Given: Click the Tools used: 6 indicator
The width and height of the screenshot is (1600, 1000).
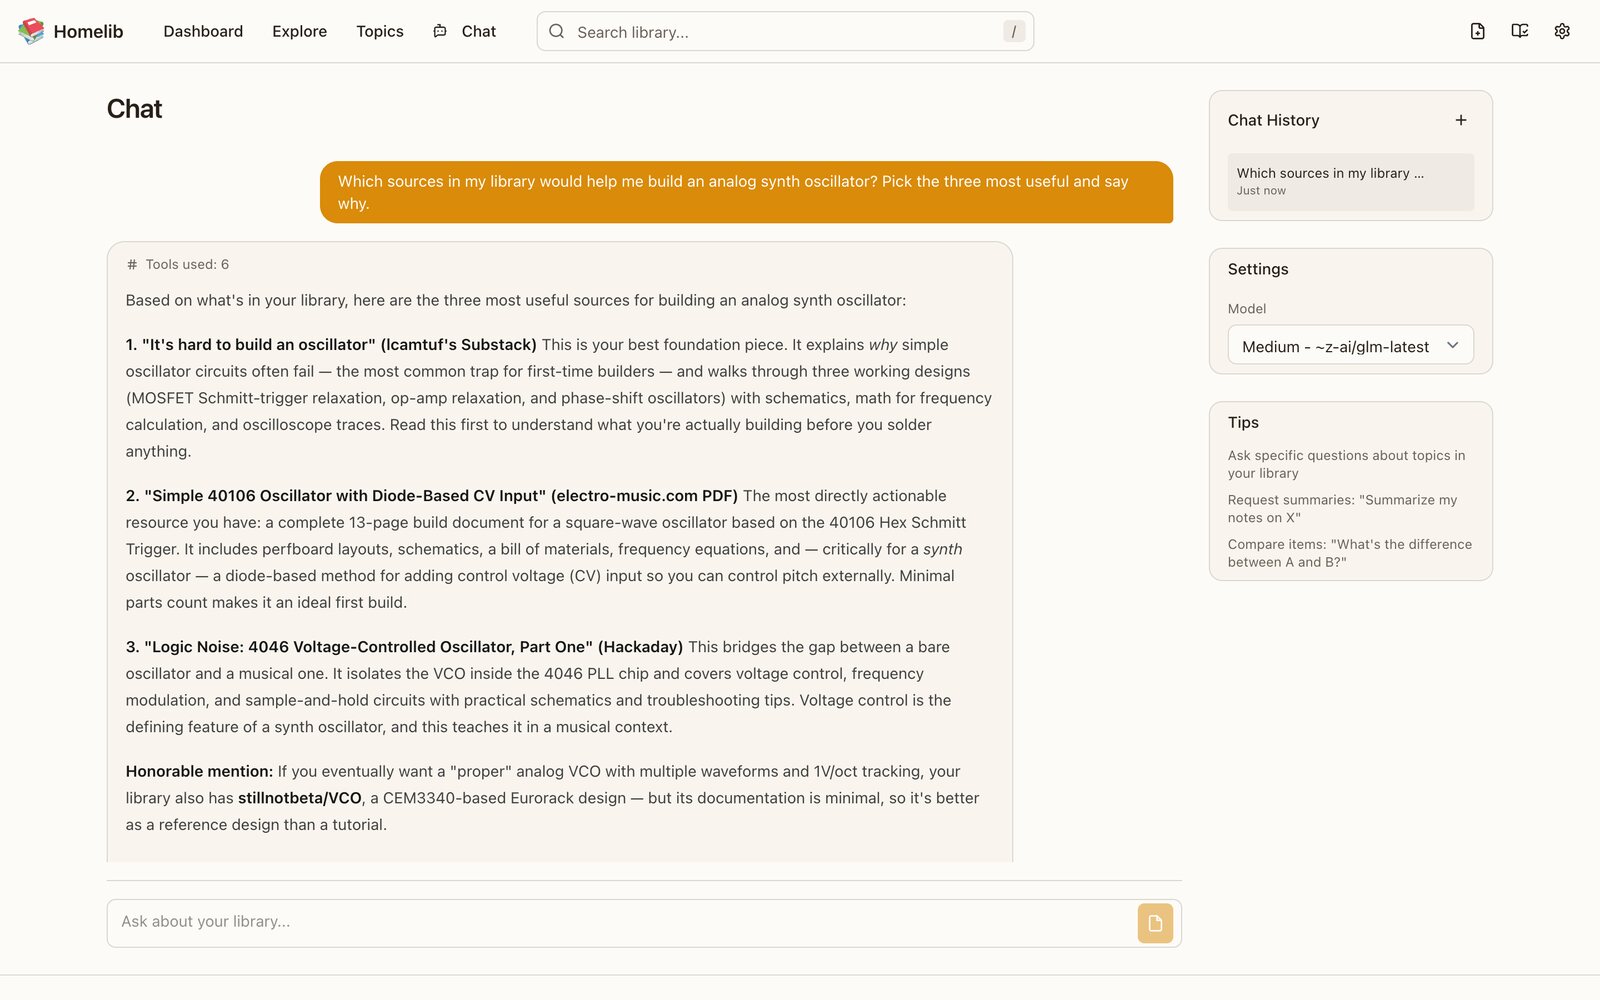Looking at the screenshot, I should click(178, 264).
